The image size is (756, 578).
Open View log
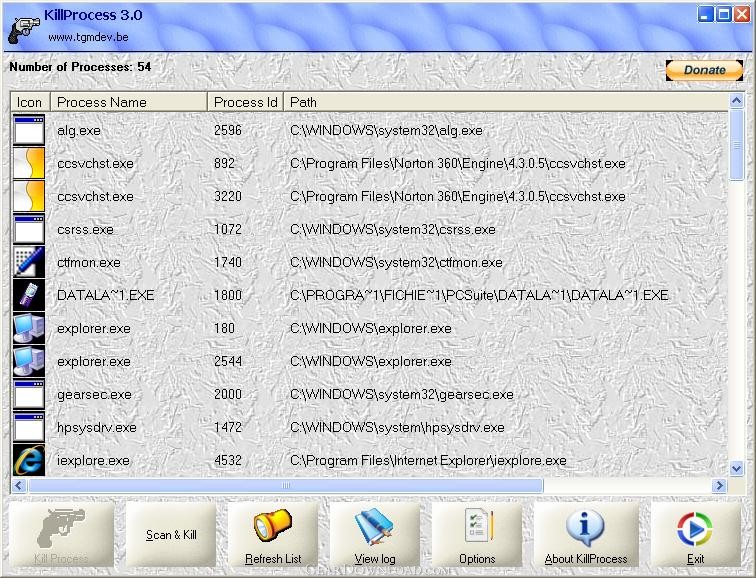[x=375, y=535]
